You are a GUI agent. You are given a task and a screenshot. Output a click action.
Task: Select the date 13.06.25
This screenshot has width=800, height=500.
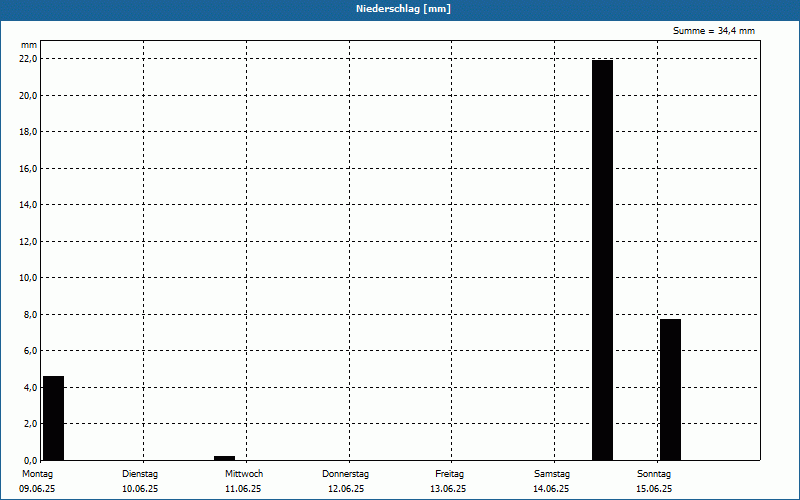(x=448, y=489)
